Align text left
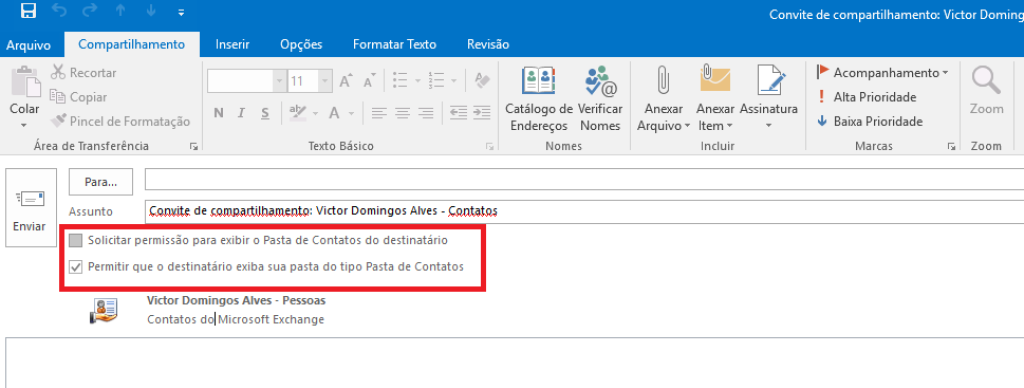 click(x=378, y=113)
